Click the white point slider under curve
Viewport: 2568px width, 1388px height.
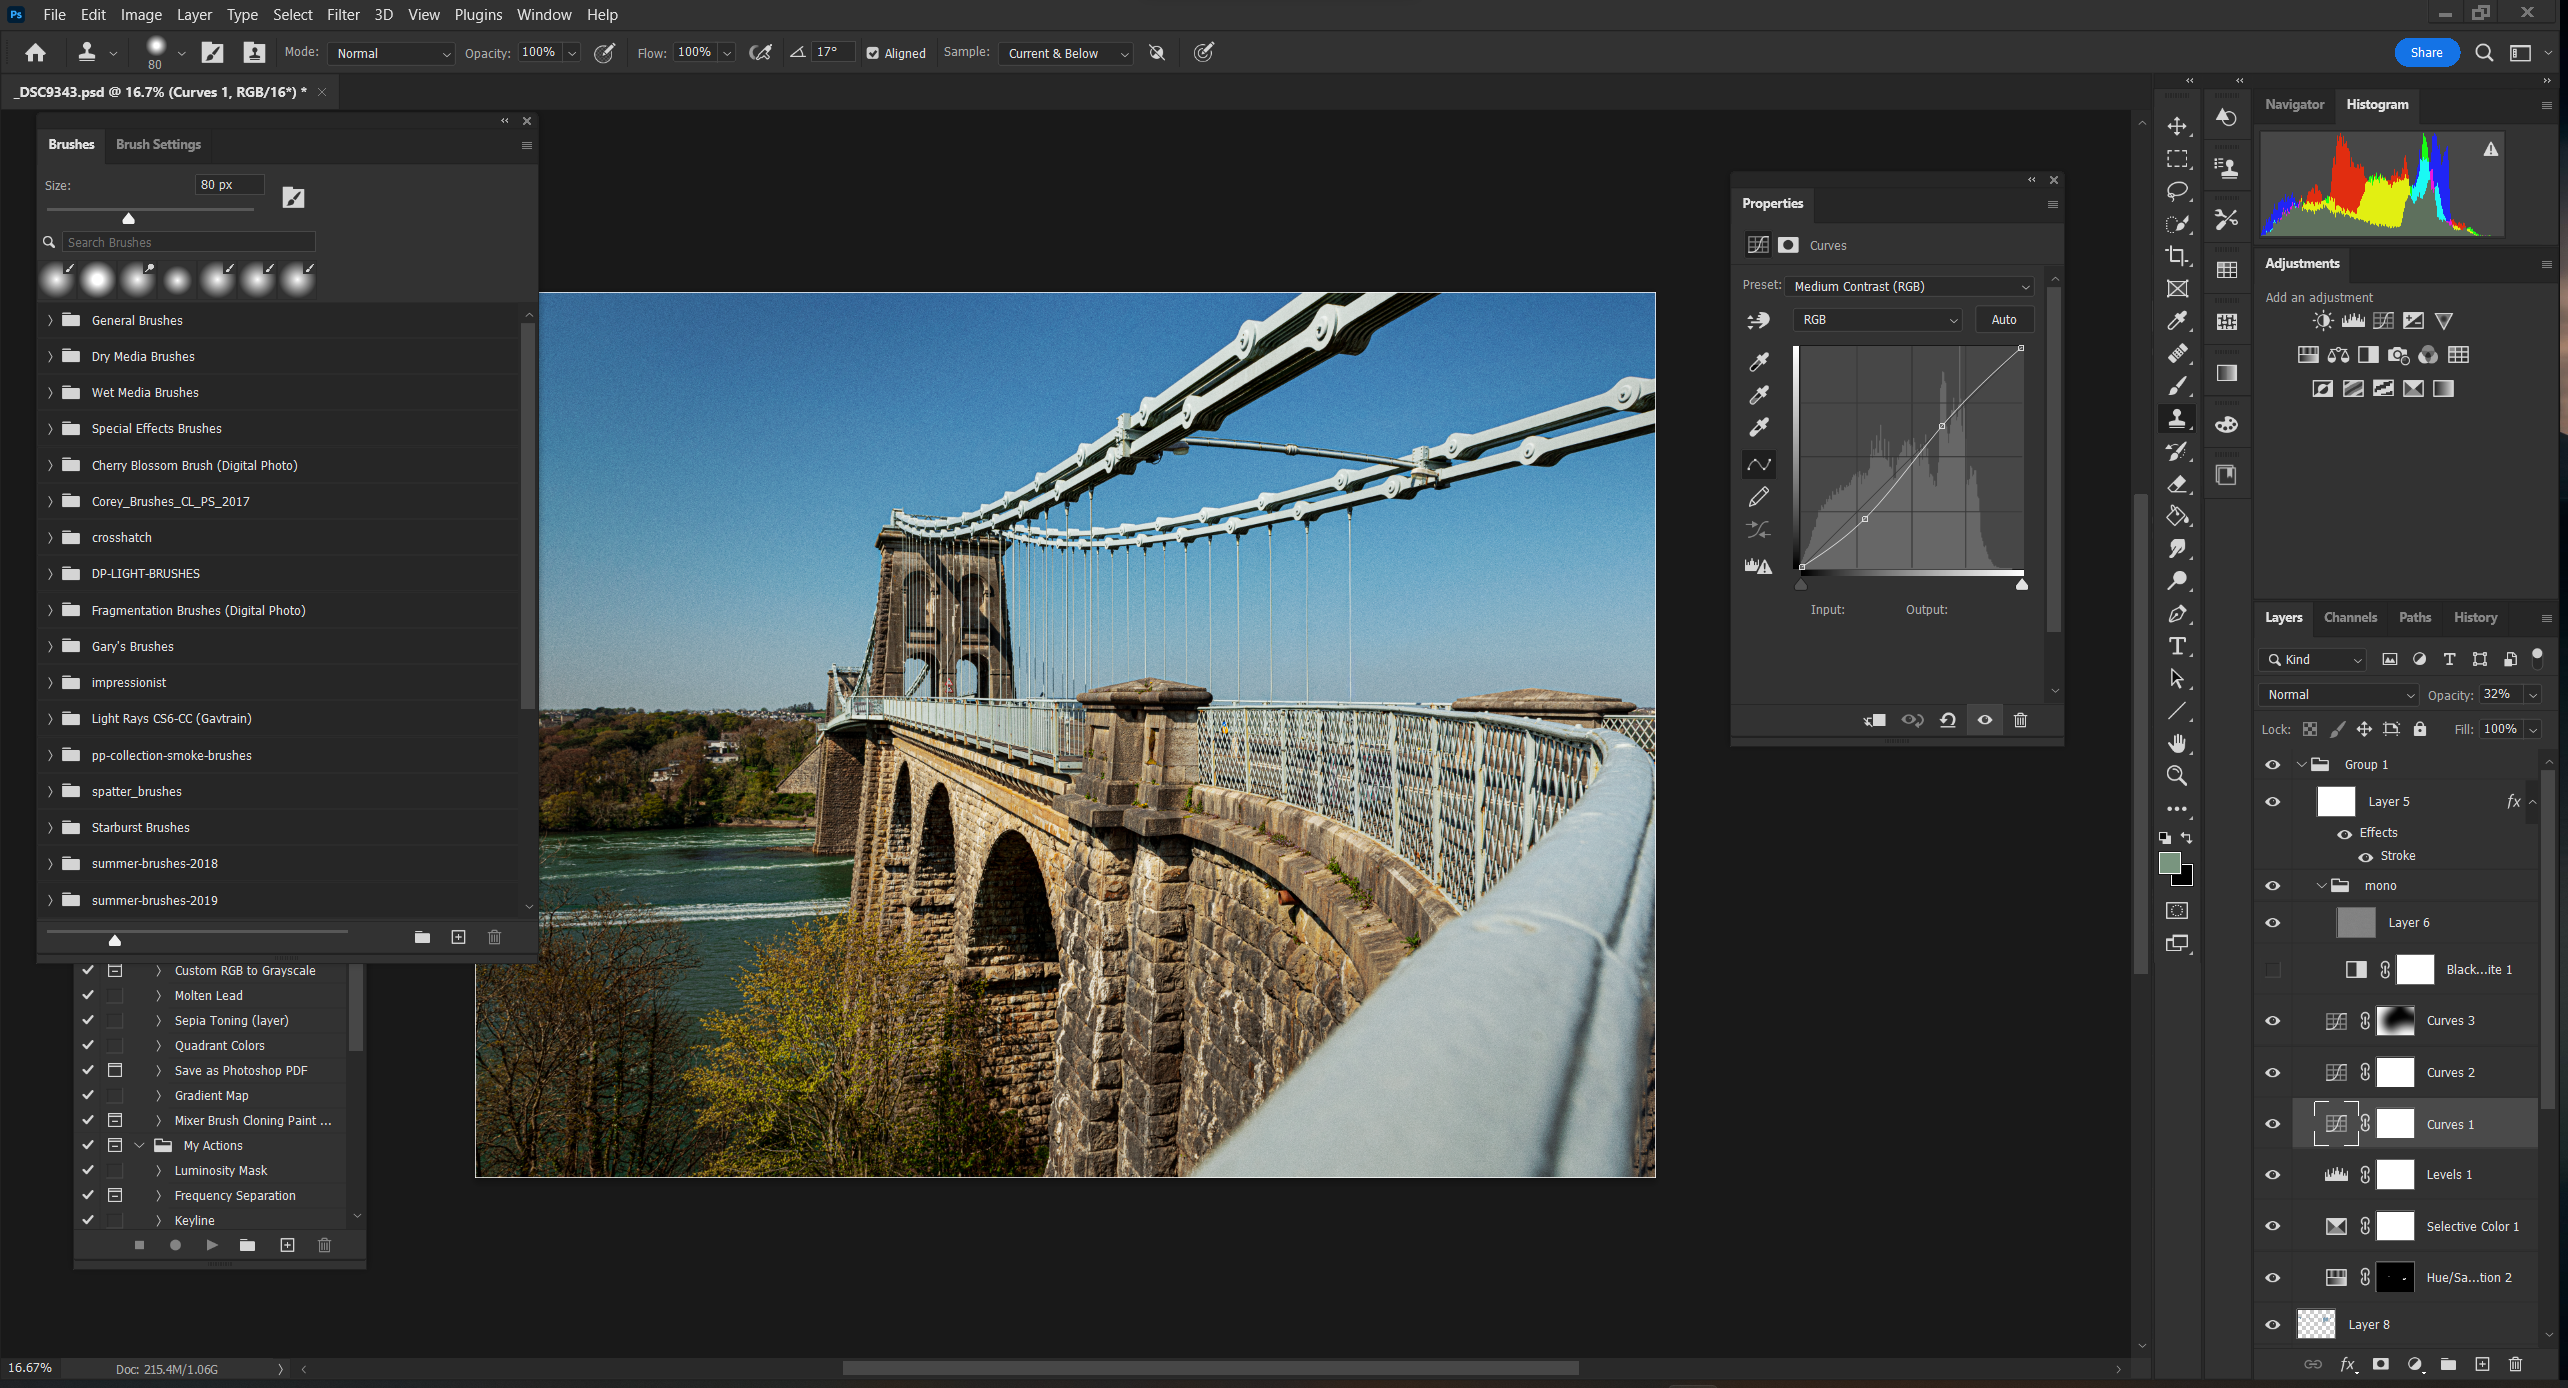pos(2021,585)
